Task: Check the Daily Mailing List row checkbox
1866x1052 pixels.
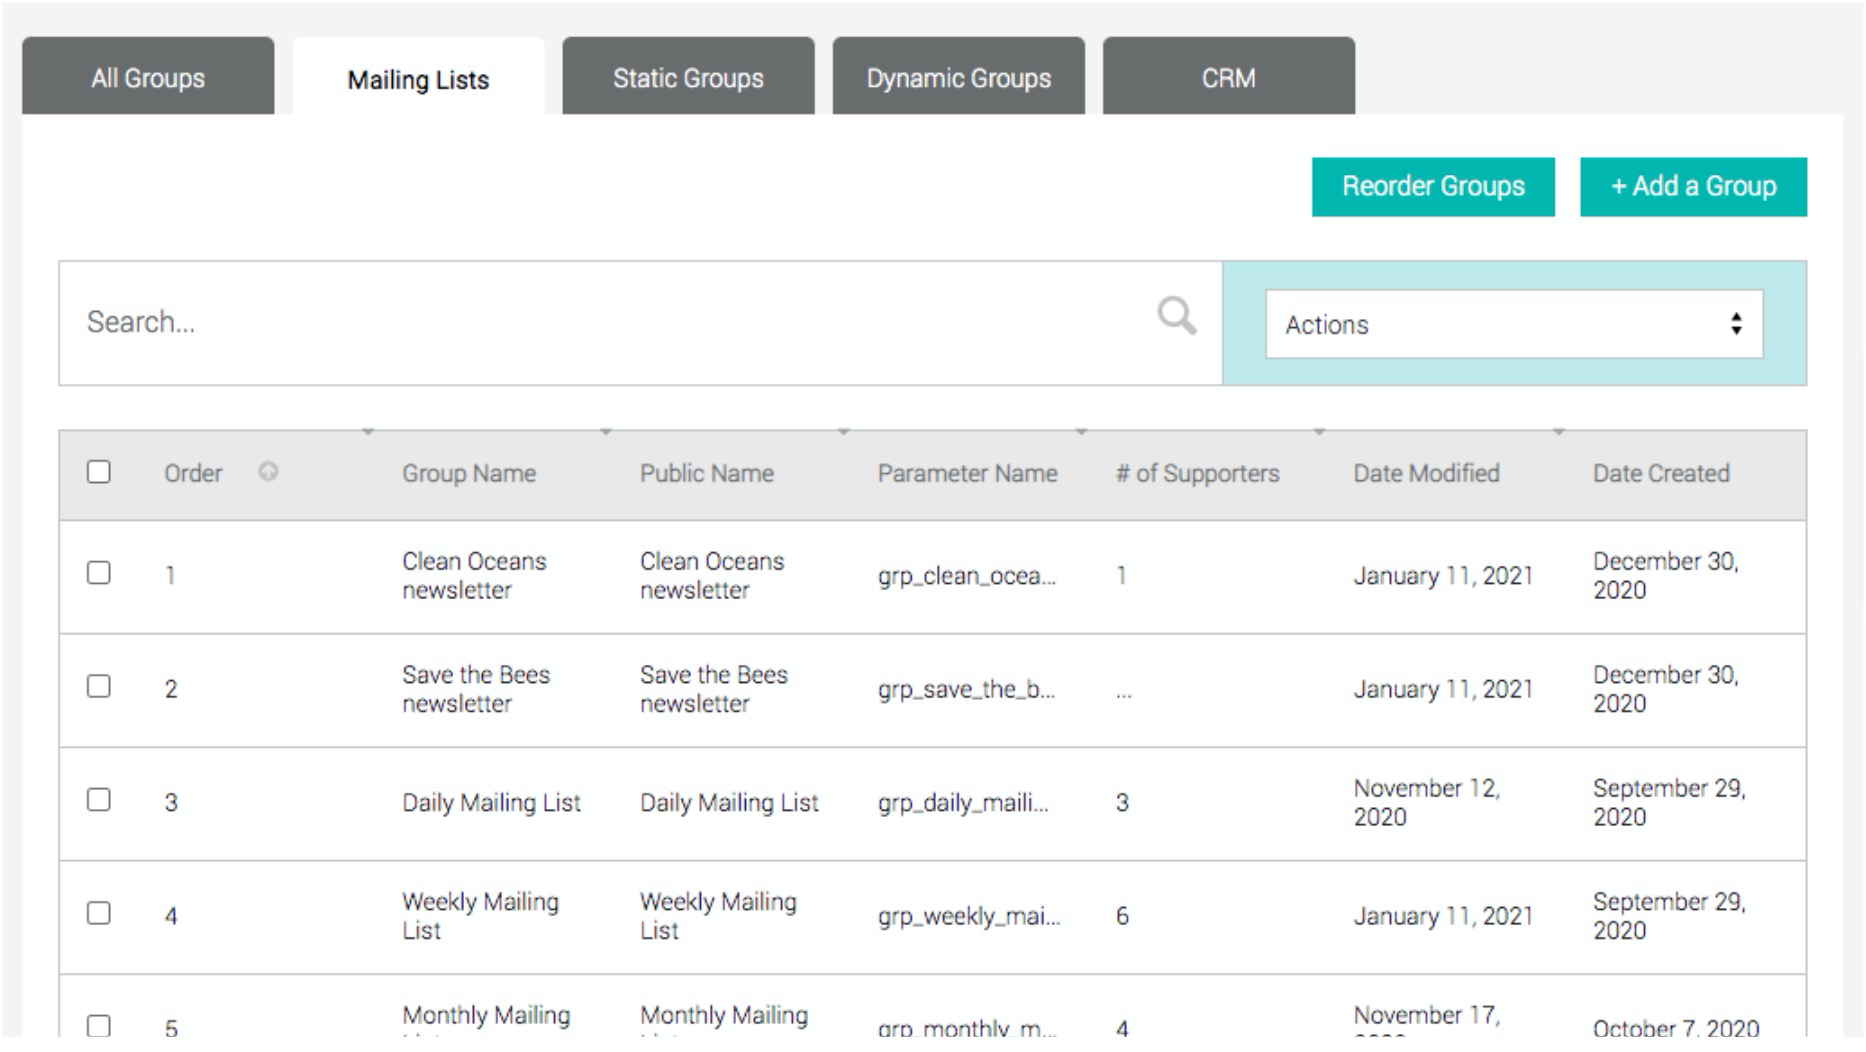Action: [x=98, y=800]
